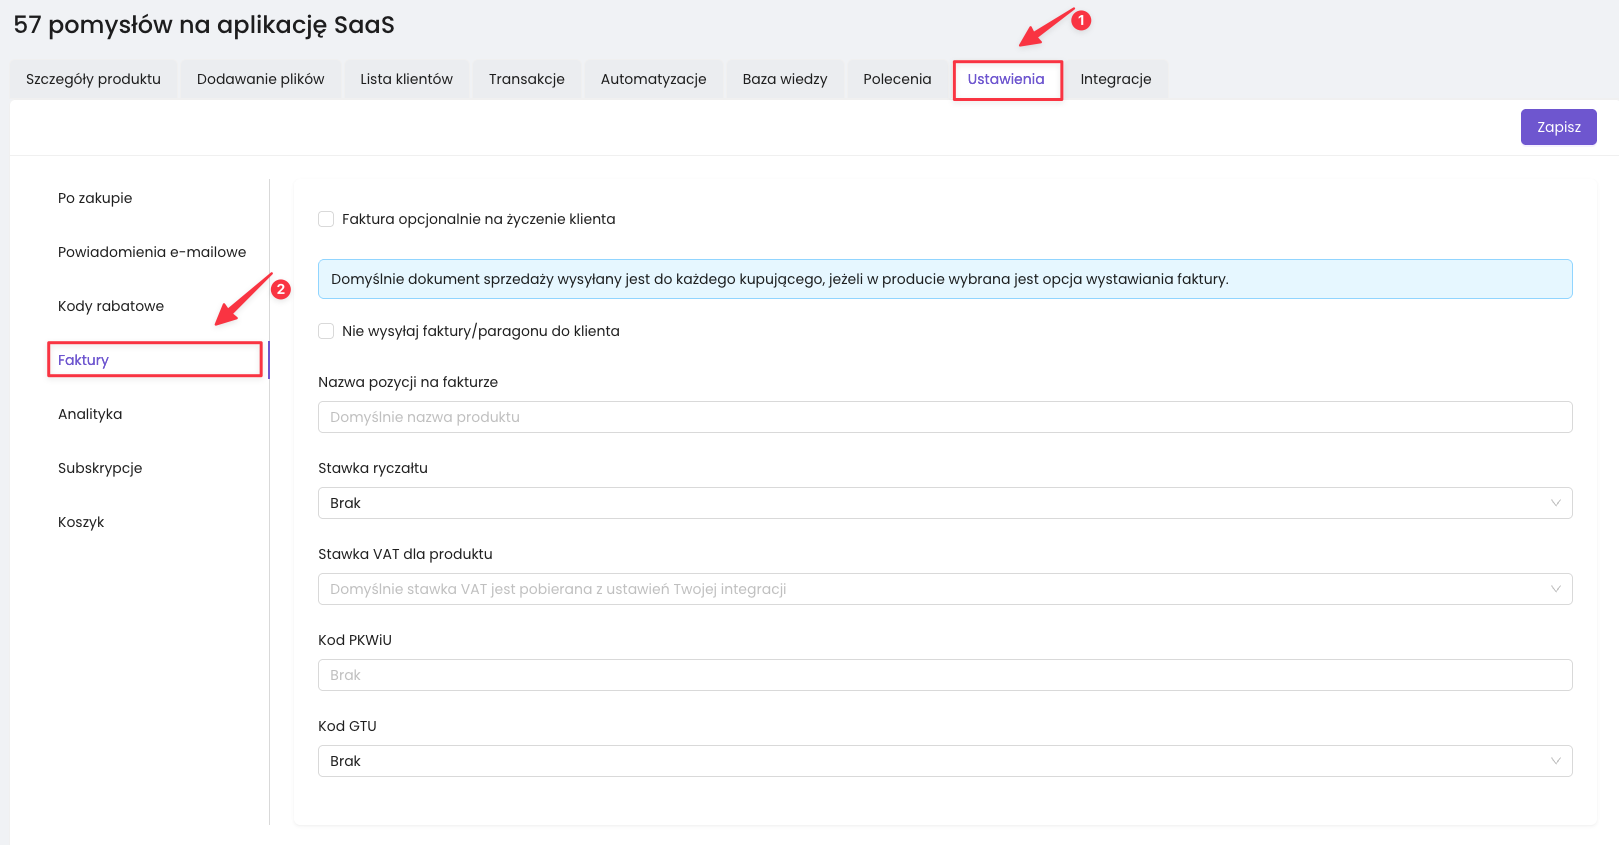Open the Integracje tab

click(x=1115, y=79)
